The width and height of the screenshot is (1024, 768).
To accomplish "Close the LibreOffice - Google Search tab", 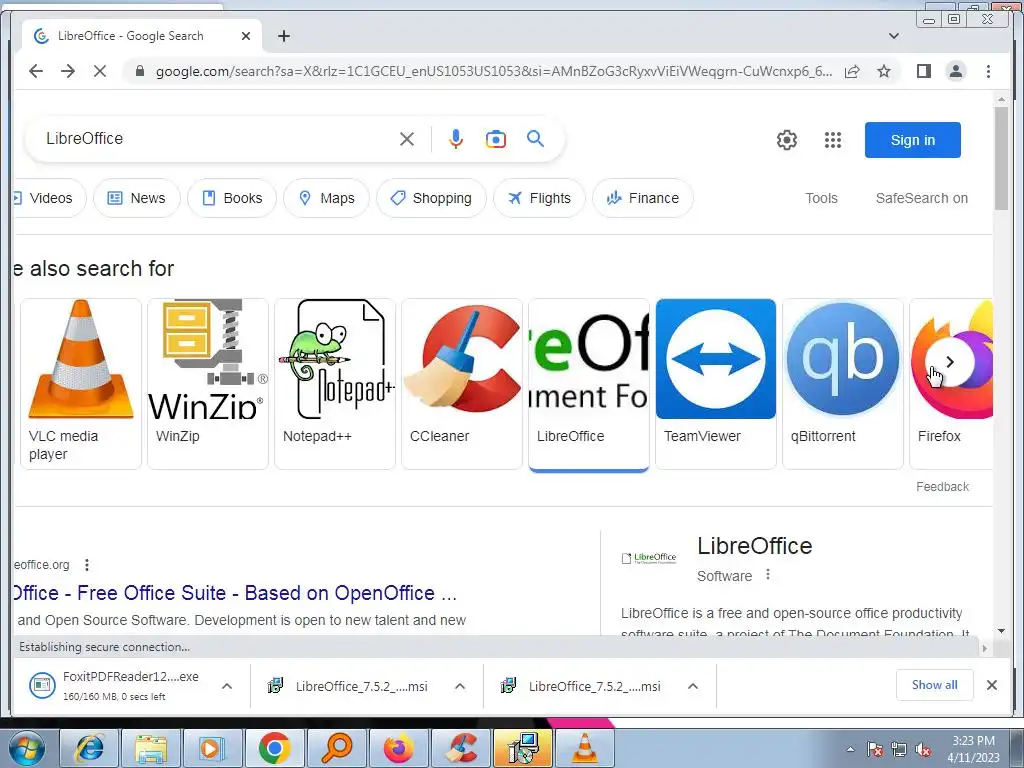I will (246, 36).
